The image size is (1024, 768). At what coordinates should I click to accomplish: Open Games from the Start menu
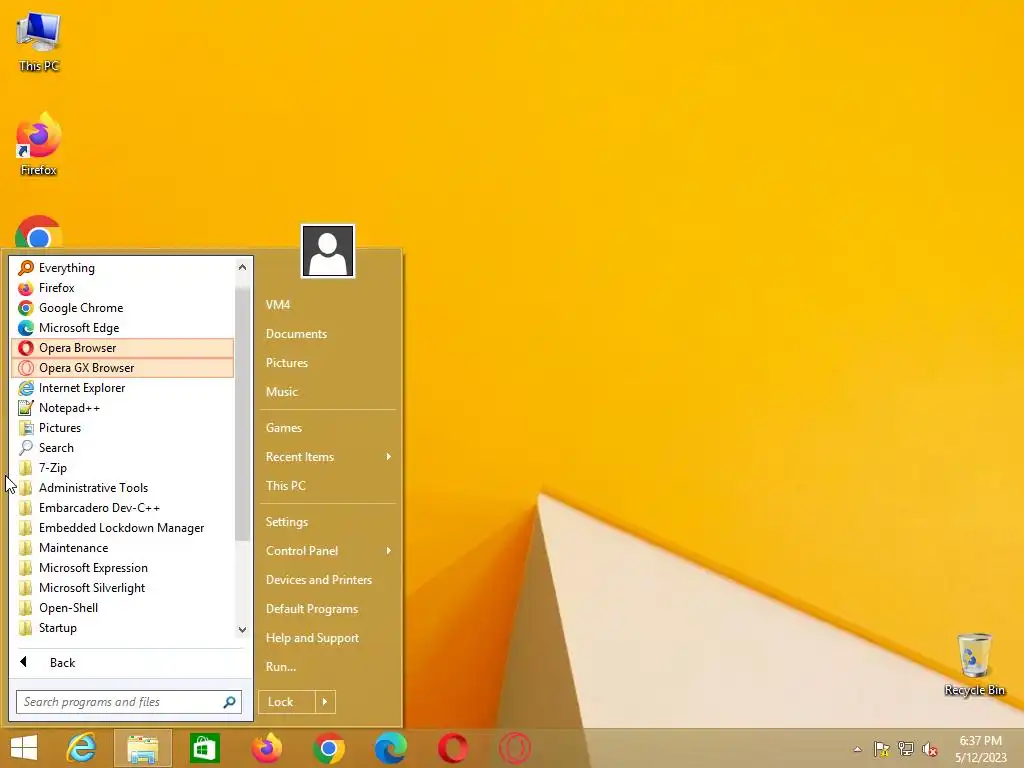point(328,428)
